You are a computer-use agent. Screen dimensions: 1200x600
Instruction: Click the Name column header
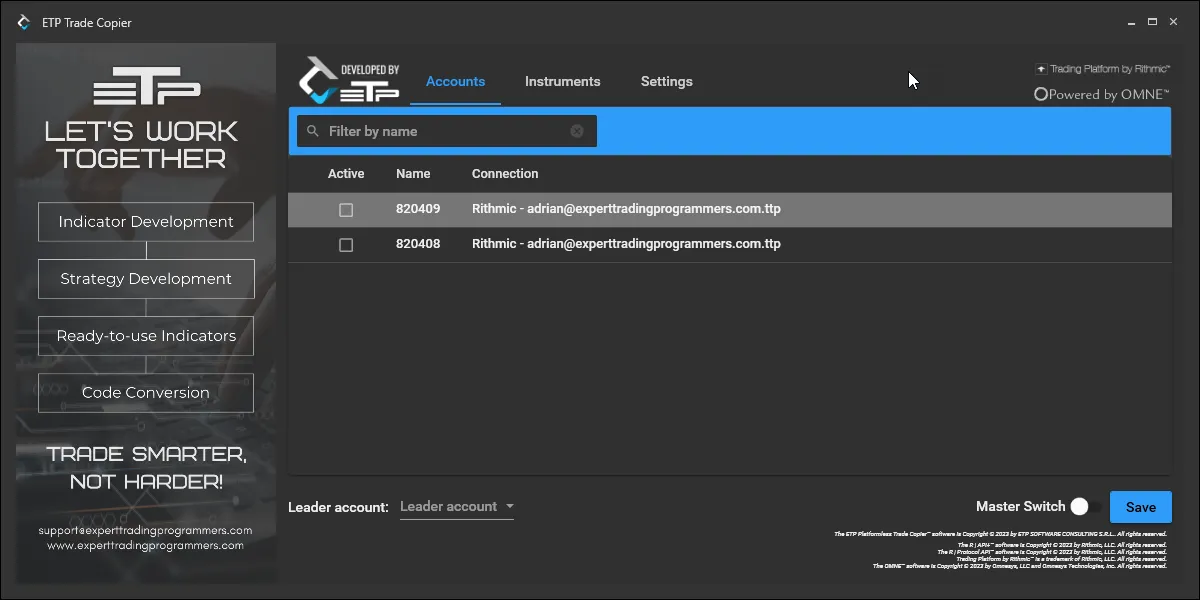(413, 174)
